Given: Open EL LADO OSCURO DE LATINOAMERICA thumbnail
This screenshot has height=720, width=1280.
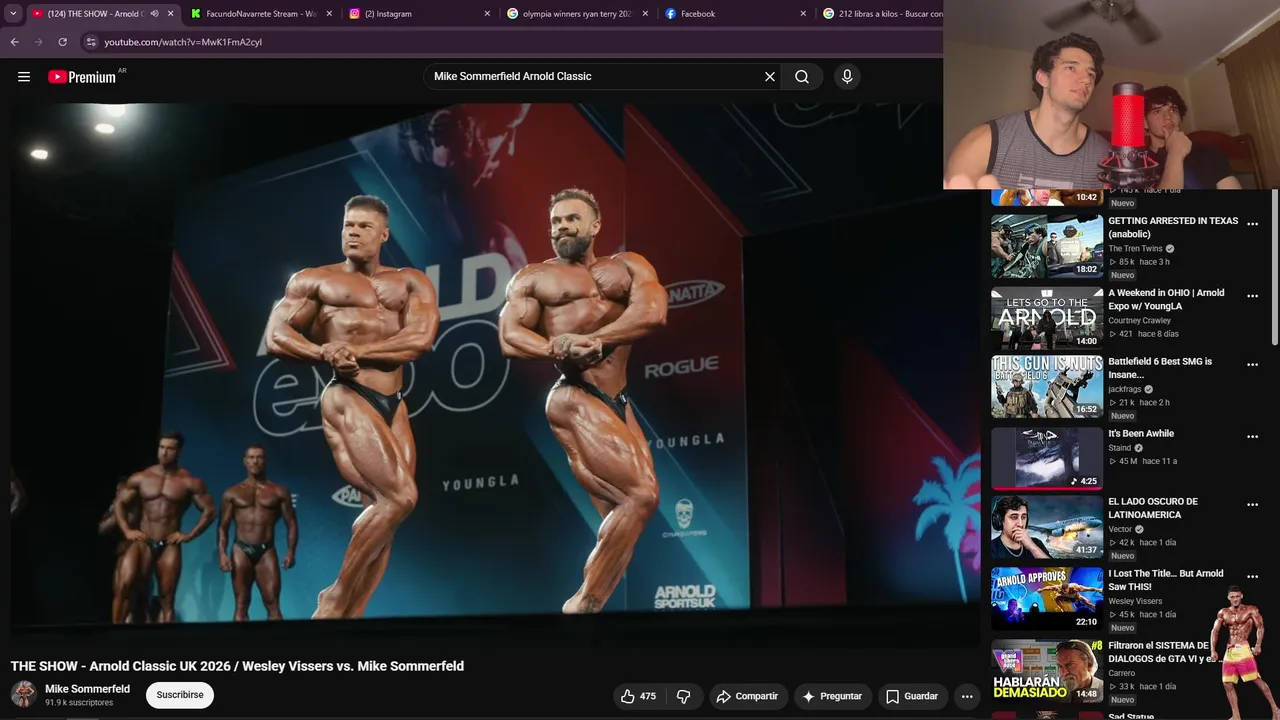Looking at the screenshot, I should (1047, 527).
